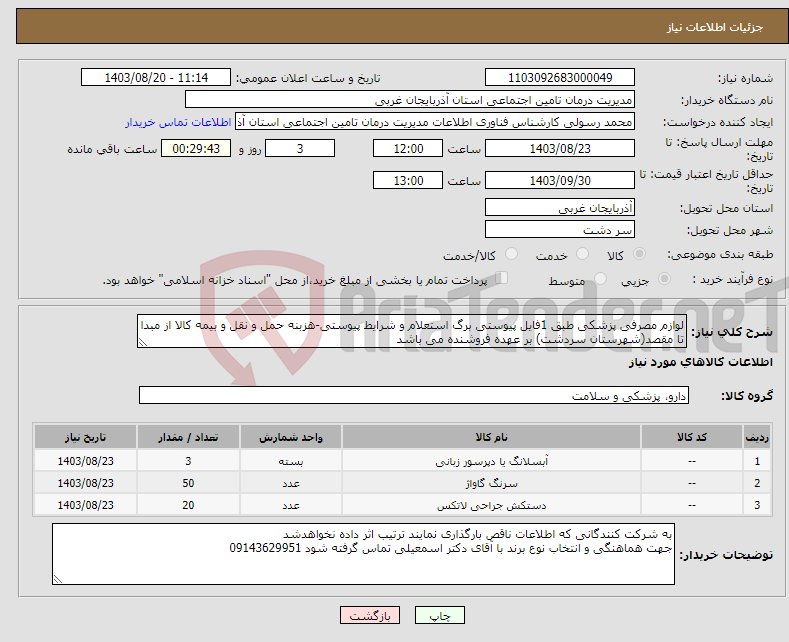The width and height of the screenshot is (789, 642).
Task: Select the خدمت radio button
Action: pyautogui.click(x=582, y=254)
